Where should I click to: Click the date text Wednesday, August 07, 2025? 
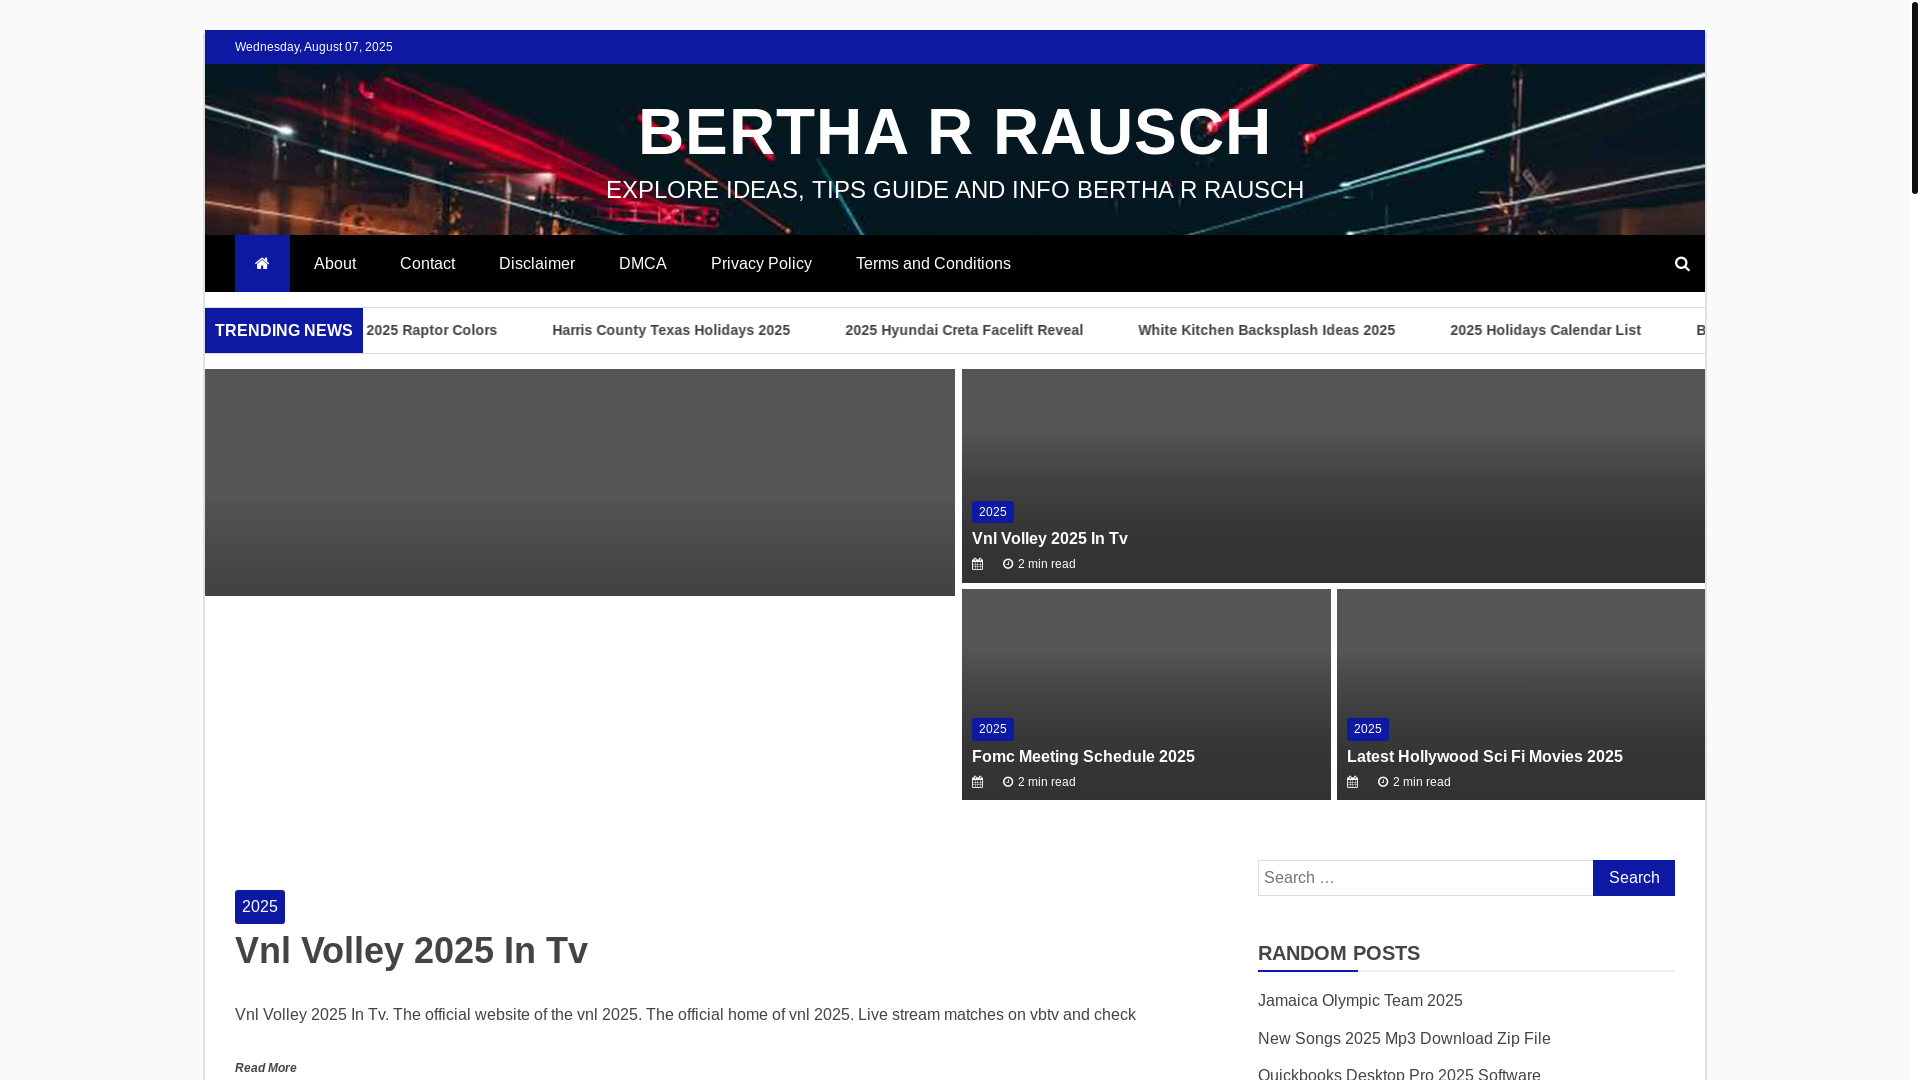pos(314,47)
